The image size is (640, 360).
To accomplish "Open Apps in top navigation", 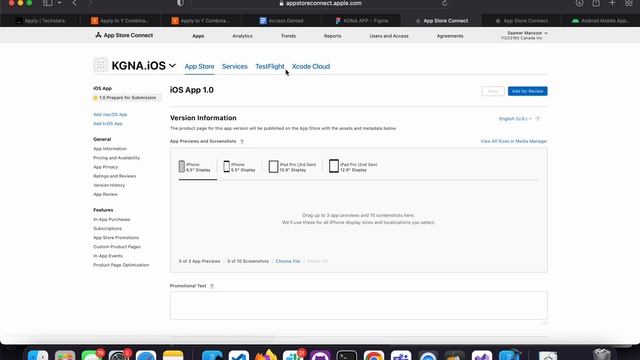I will coord(198,36).
